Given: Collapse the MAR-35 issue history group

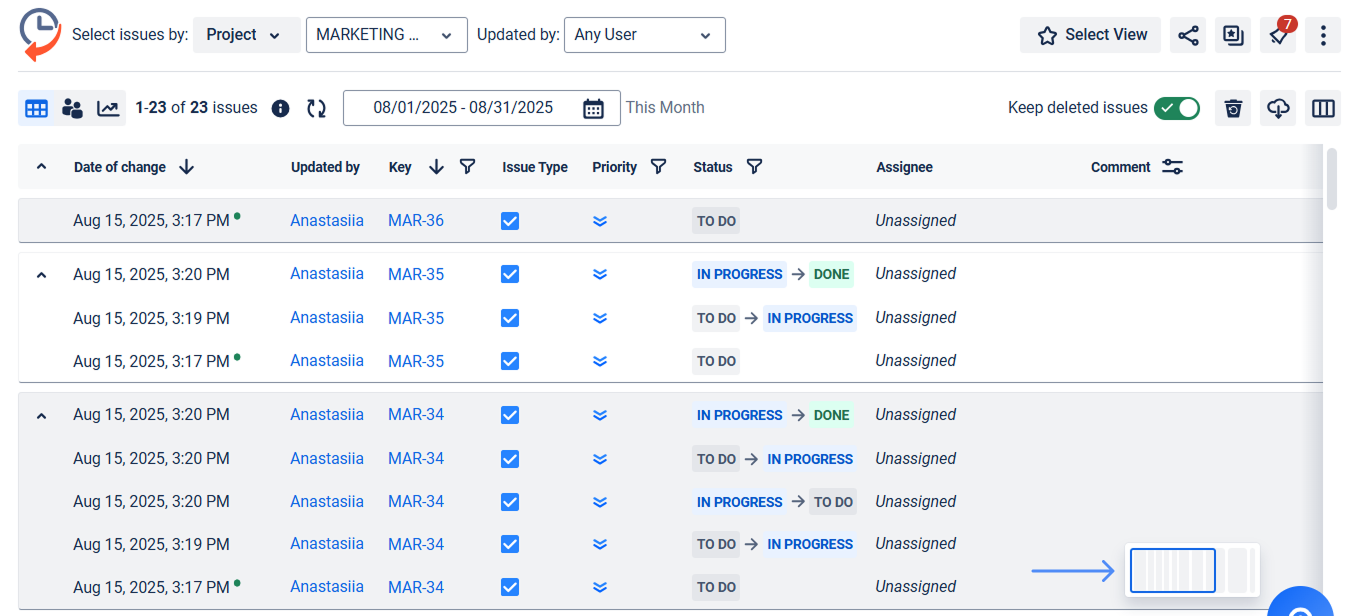Looking at the screenshot, I should coord(41,275).
